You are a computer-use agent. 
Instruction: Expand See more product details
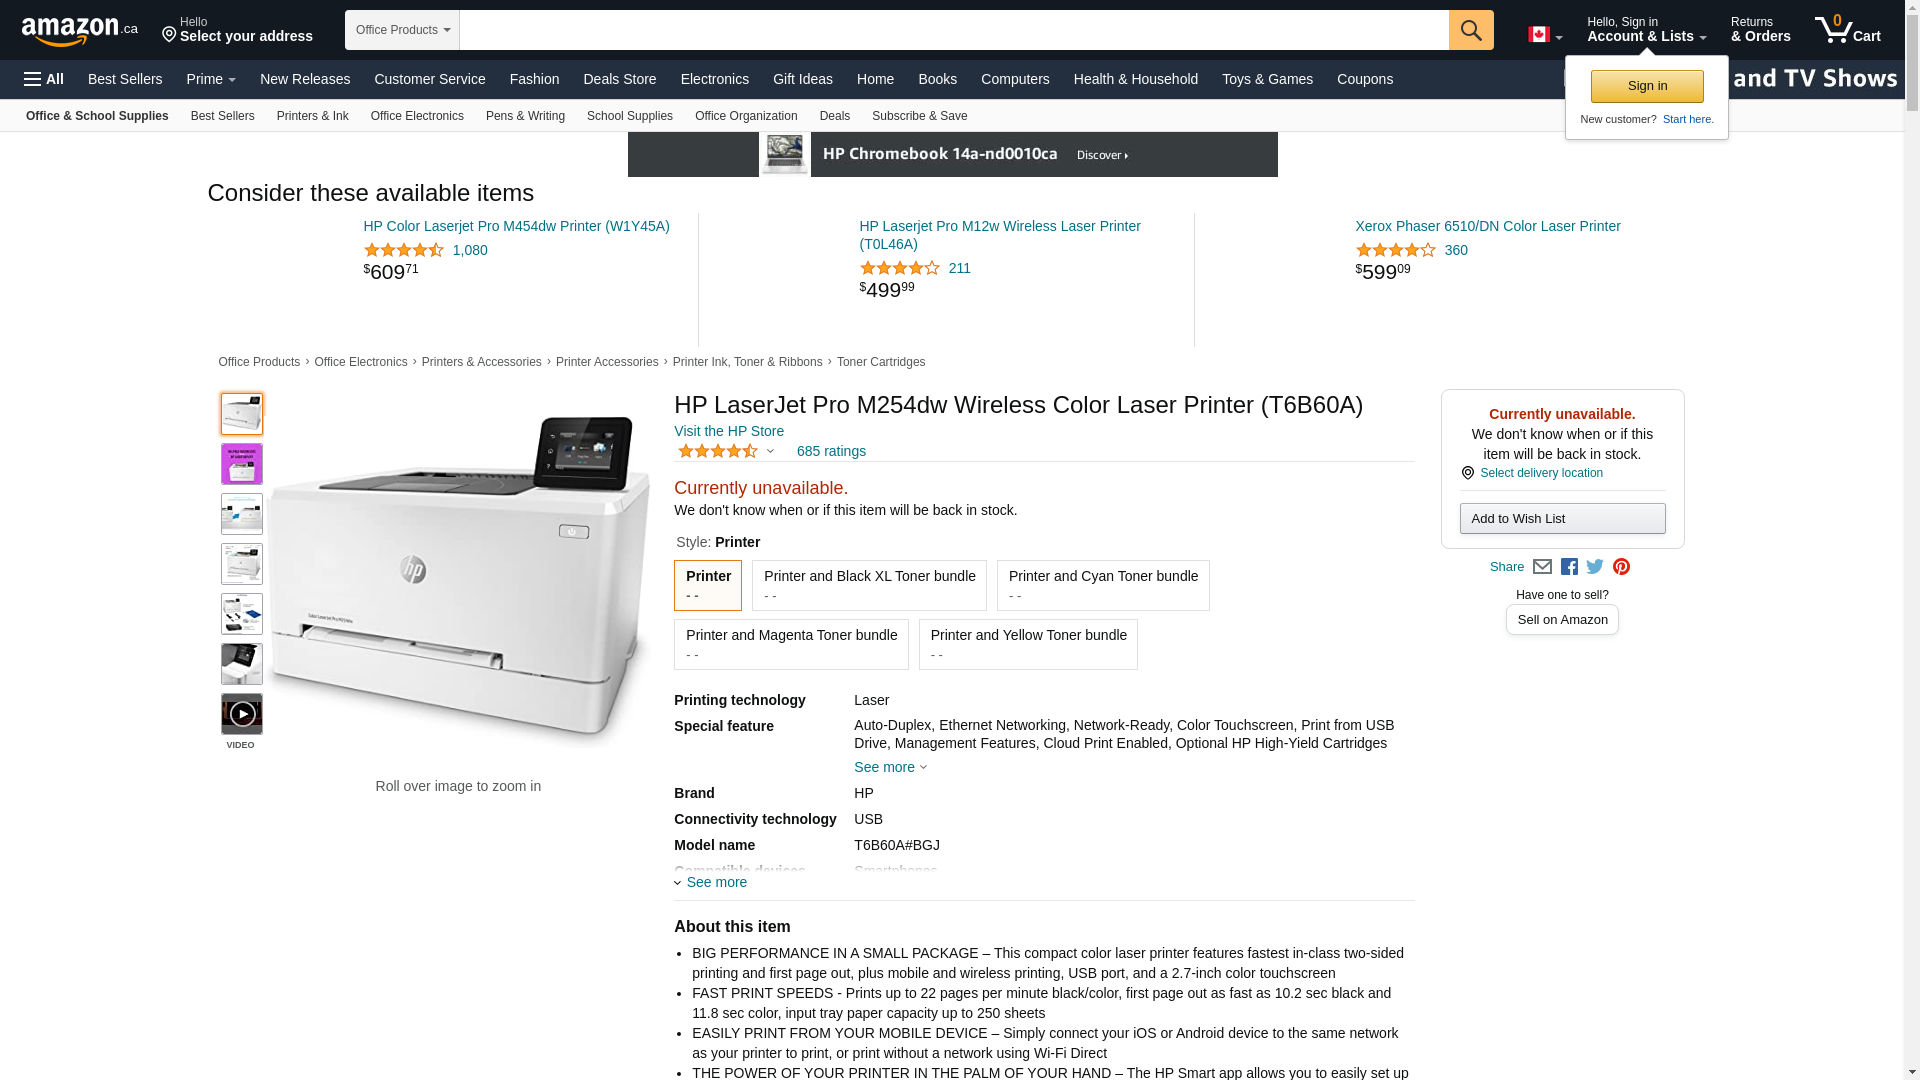click(711, 882)
